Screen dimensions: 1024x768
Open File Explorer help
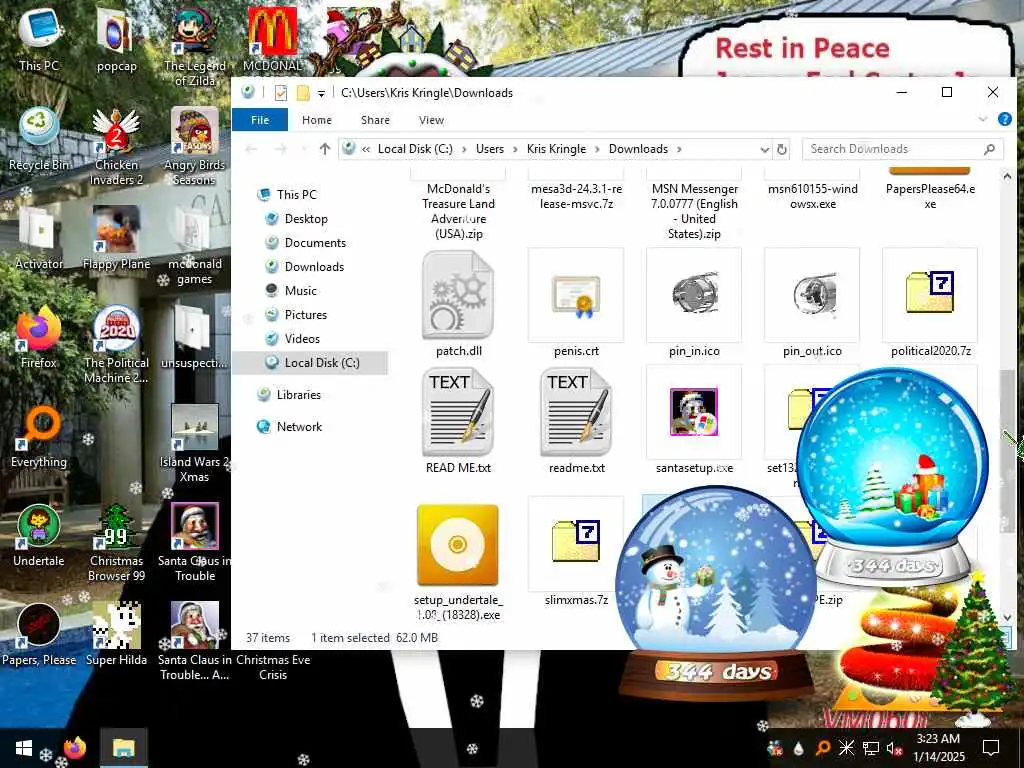point(1004,120)
